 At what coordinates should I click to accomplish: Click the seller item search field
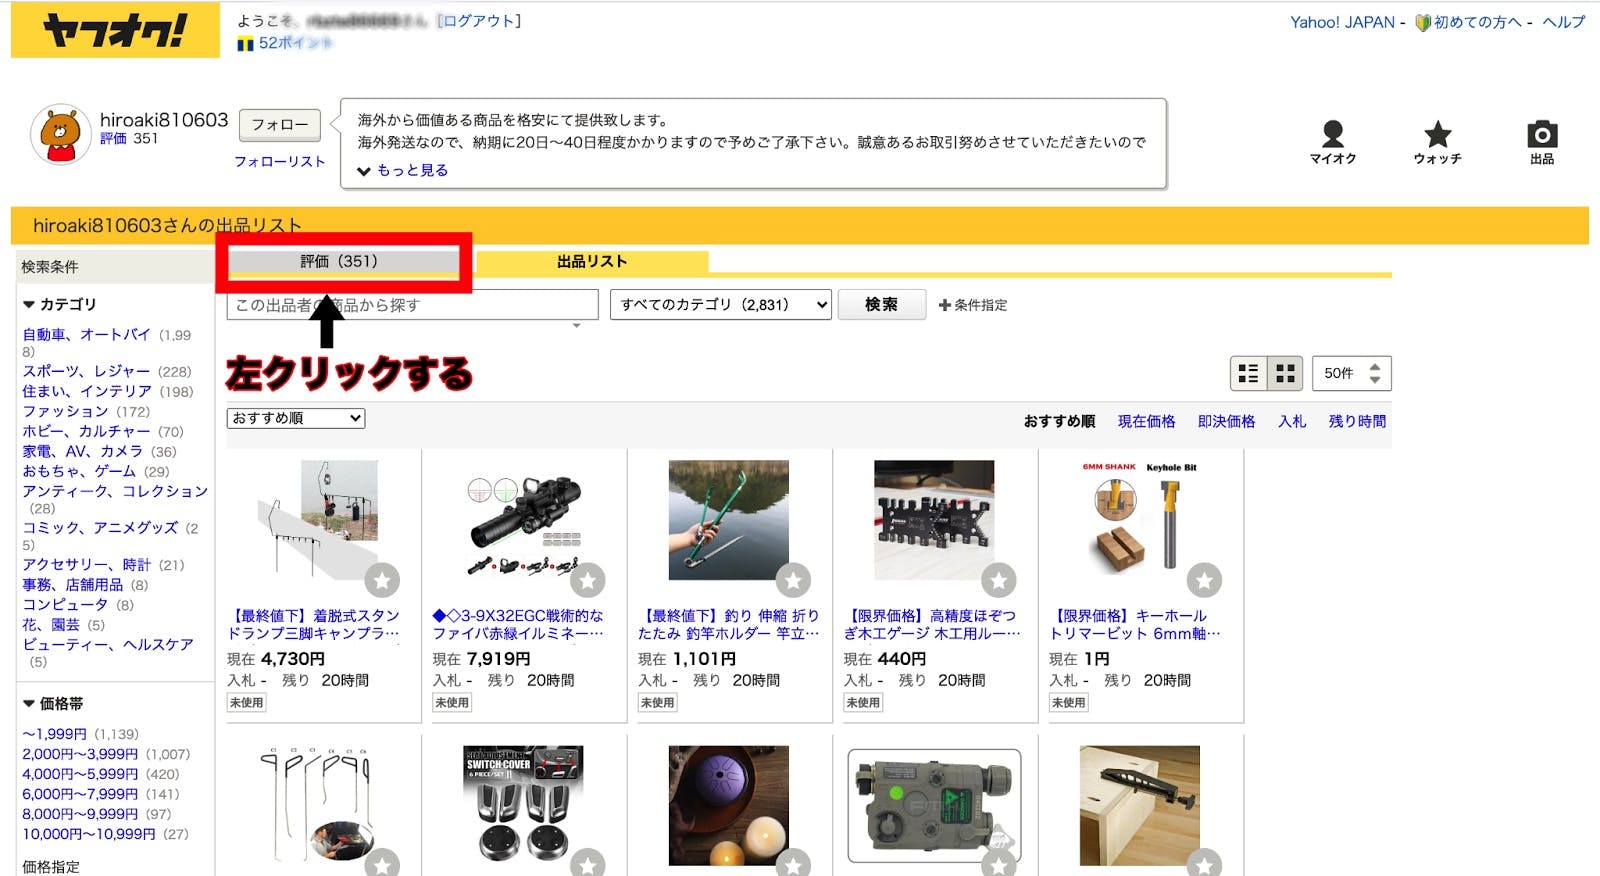(412, 305)
